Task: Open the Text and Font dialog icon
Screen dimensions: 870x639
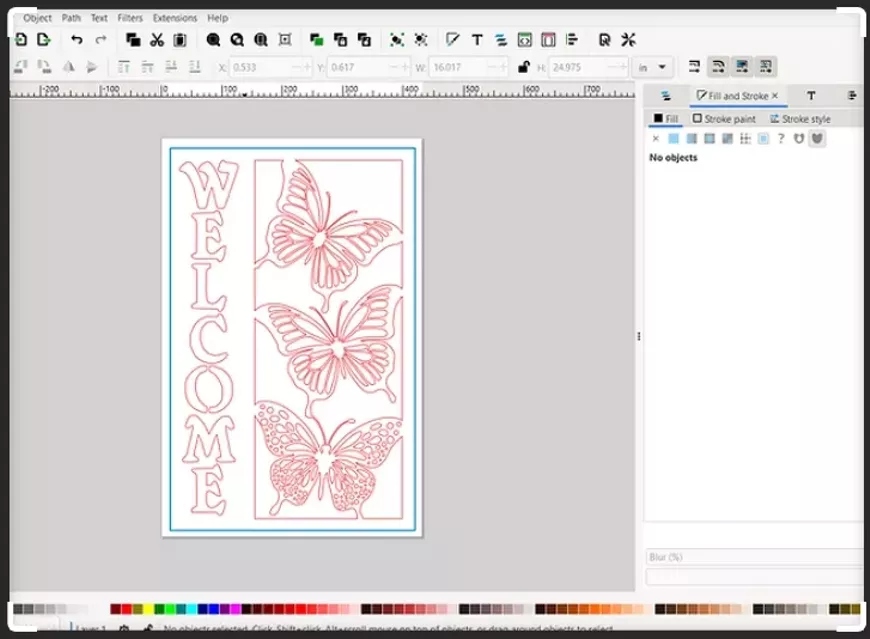Action: tap(477, 39)
